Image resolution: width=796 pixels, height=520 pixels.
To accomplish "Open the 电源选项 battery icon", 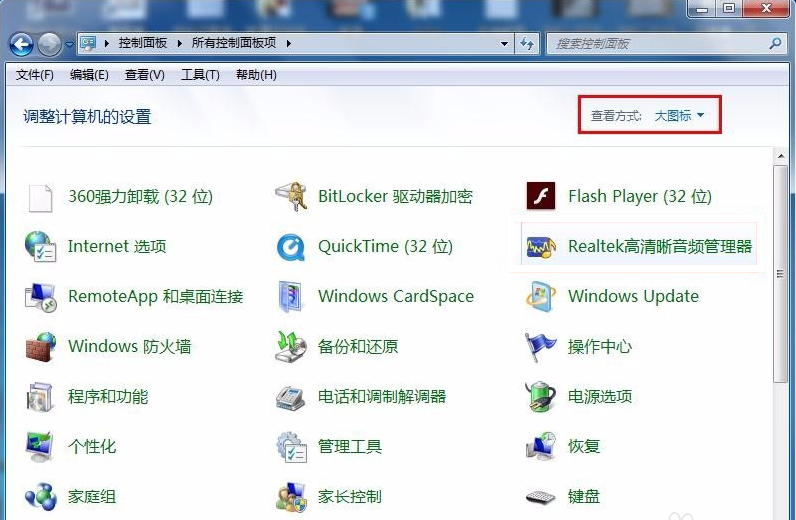I will (541, 397).
